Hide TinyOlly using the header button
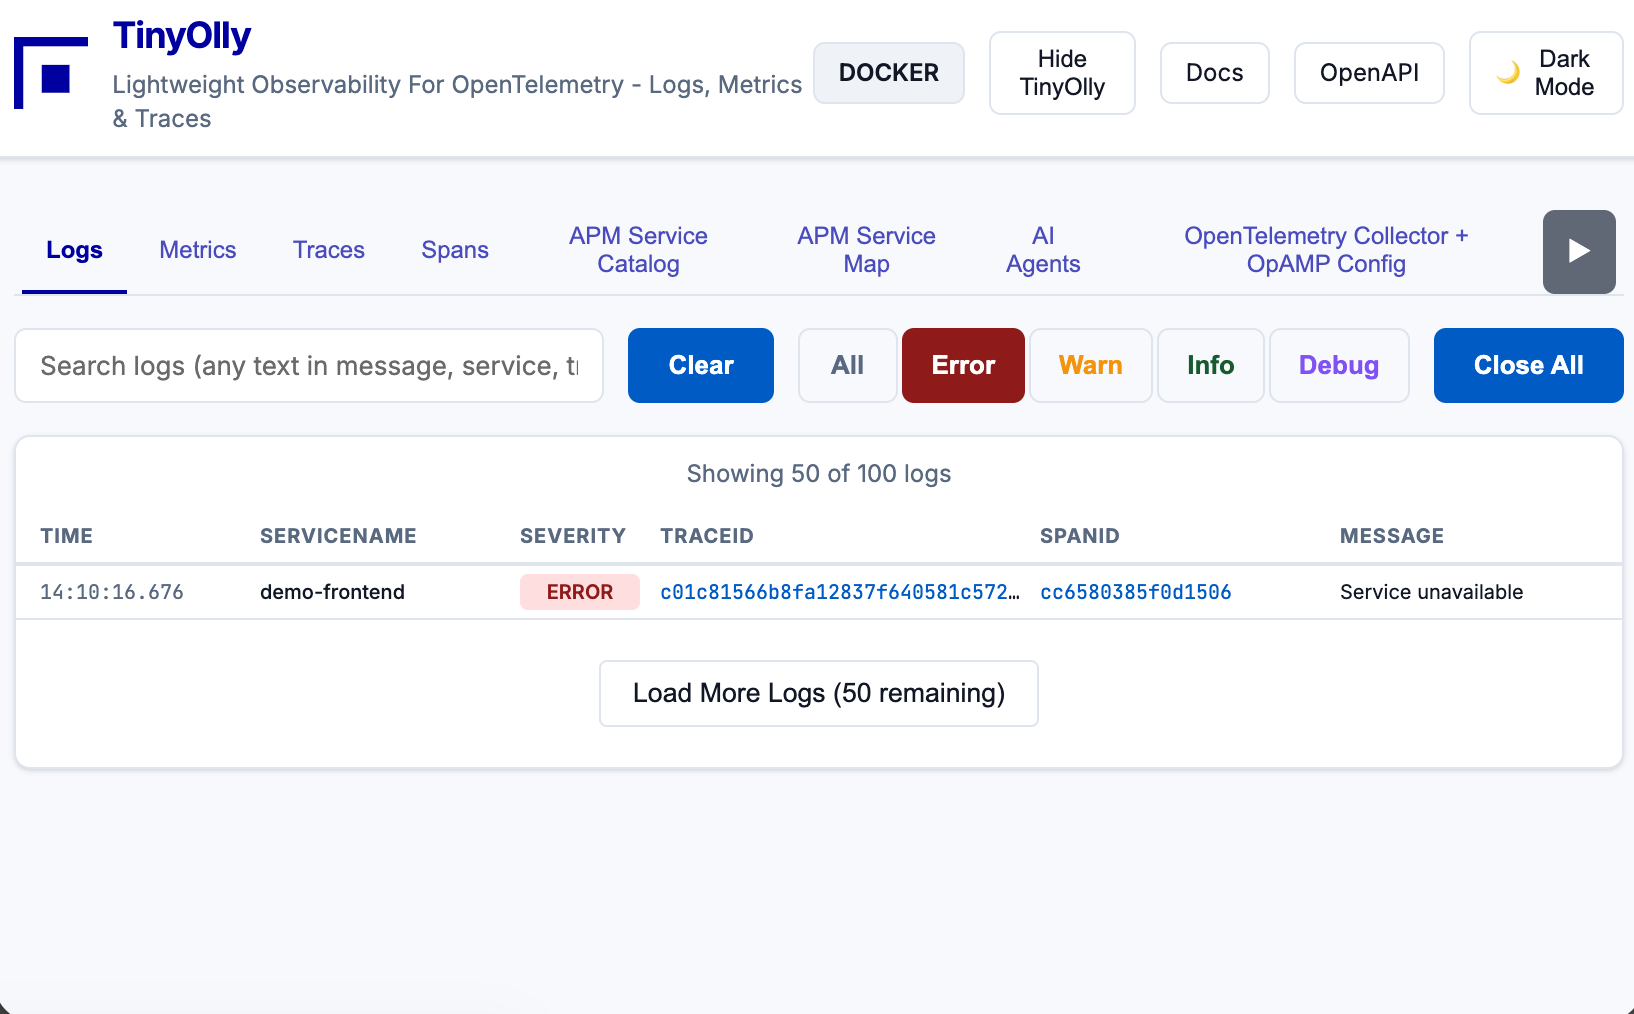 [x=1062, y=72]
